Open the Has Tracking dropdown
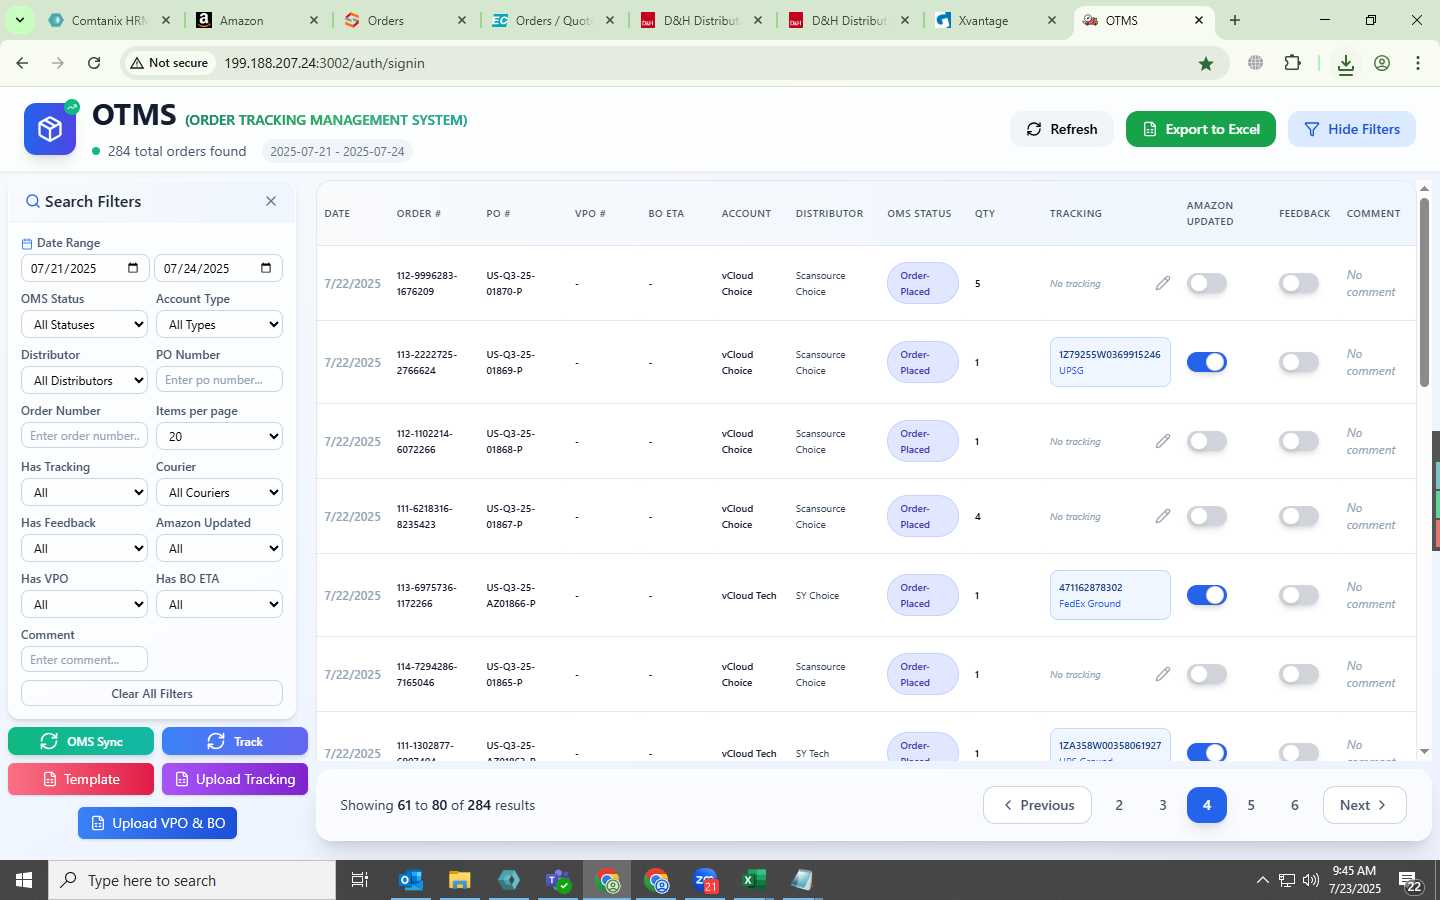Viewport: 1440px width, 900px height. pyautogui.click(x=84, y=493)
